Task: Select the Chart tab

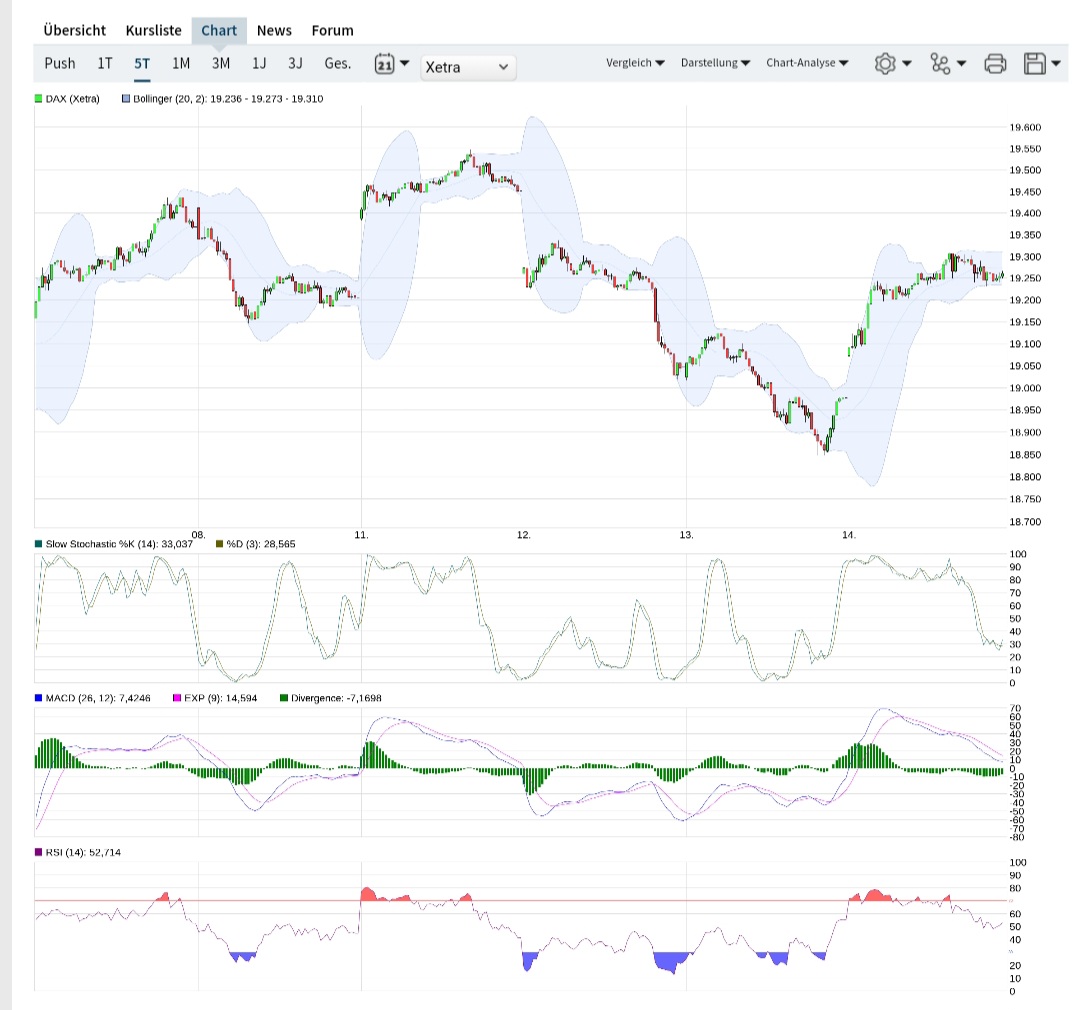Action: coord(219,30)
